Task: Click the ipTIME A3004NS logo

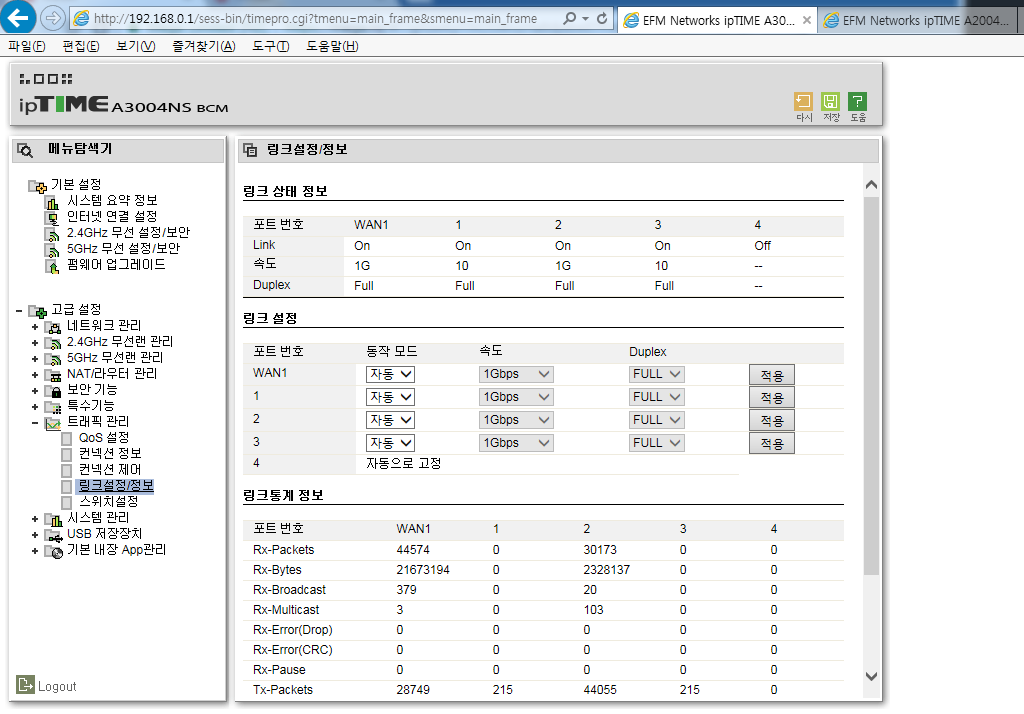Action: (x=123, y=105)
